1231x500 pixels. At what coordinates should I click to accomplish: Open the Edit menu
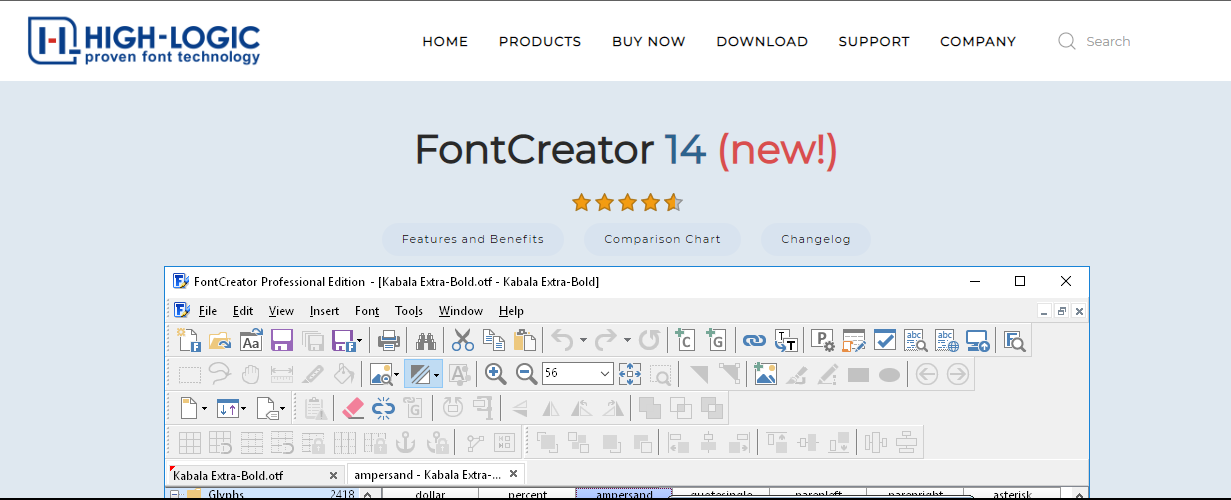pyautogui.click(x=243, y=311)
